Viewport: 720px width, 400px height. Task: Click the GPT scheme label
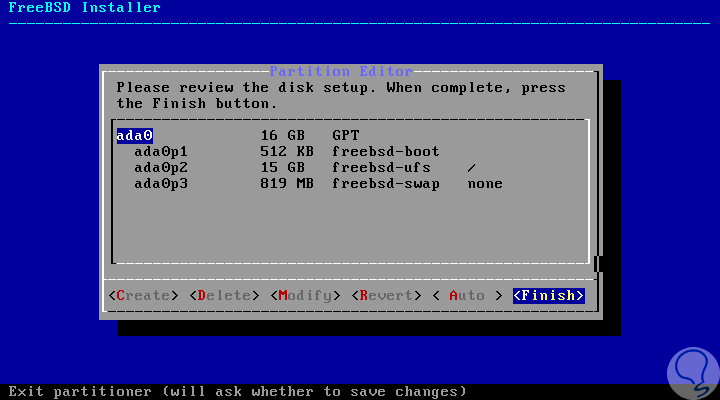346,135
